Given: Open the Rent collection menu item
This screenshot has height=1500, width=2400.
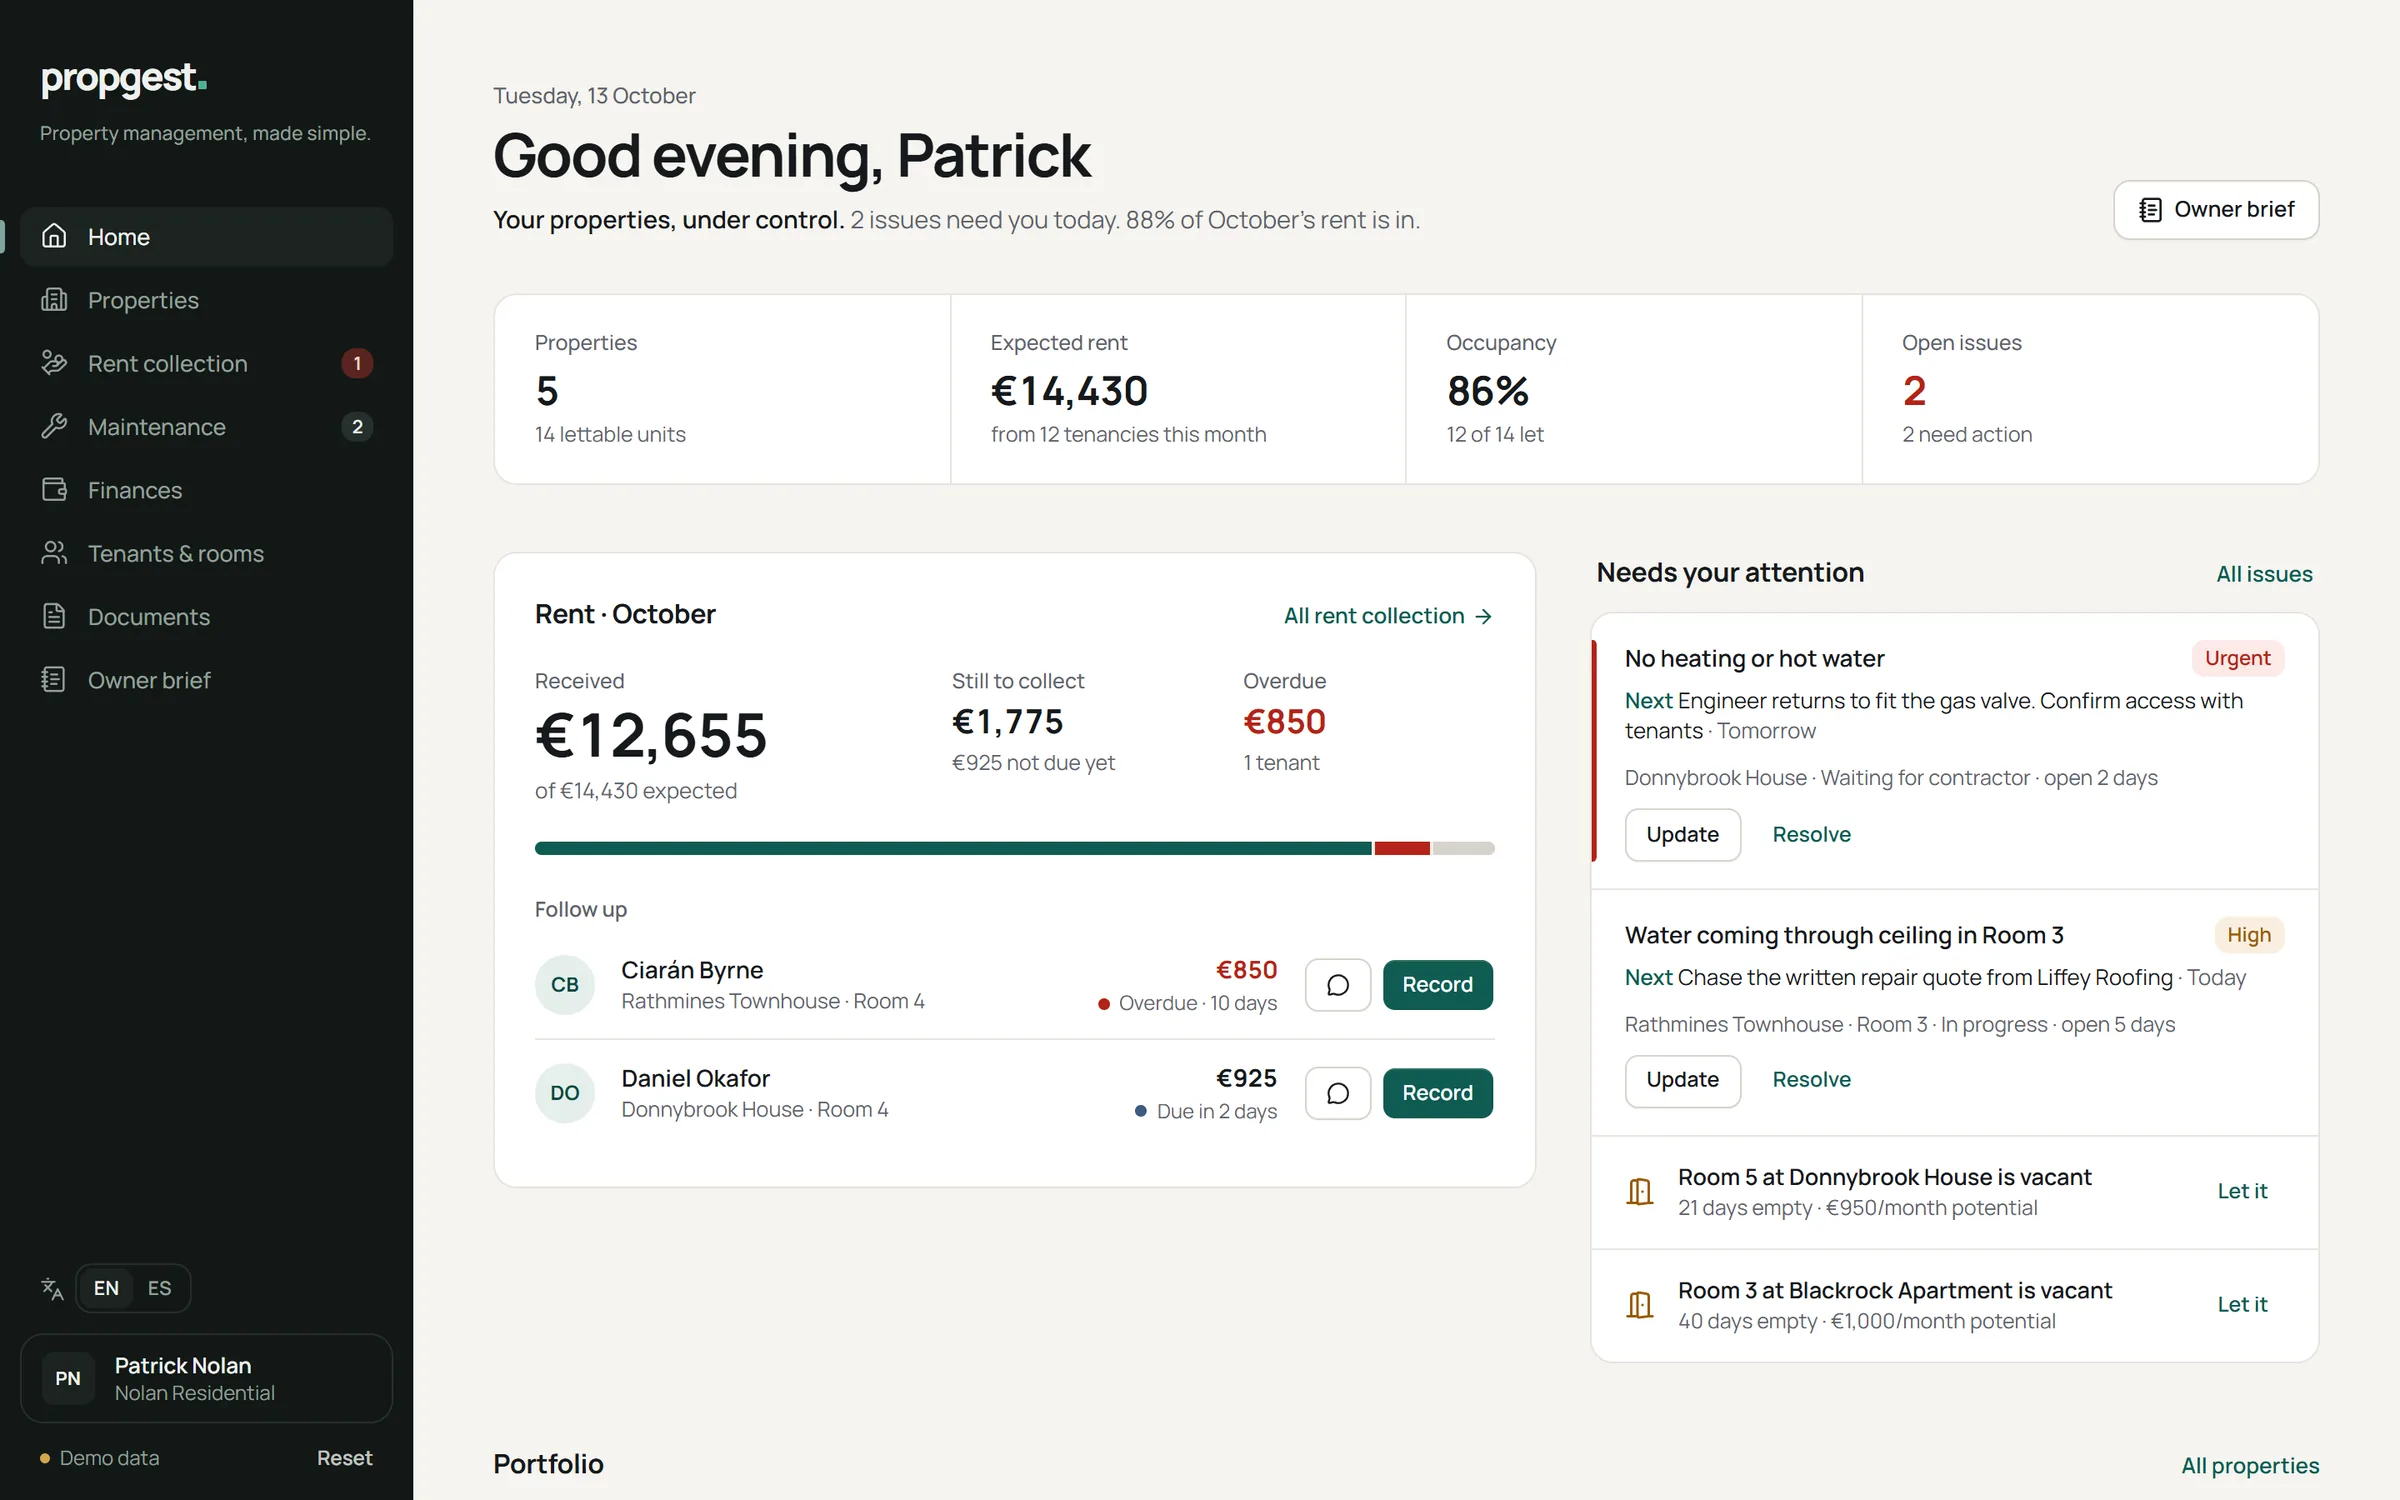Looking at the screenshot, I should coord(206,363).
